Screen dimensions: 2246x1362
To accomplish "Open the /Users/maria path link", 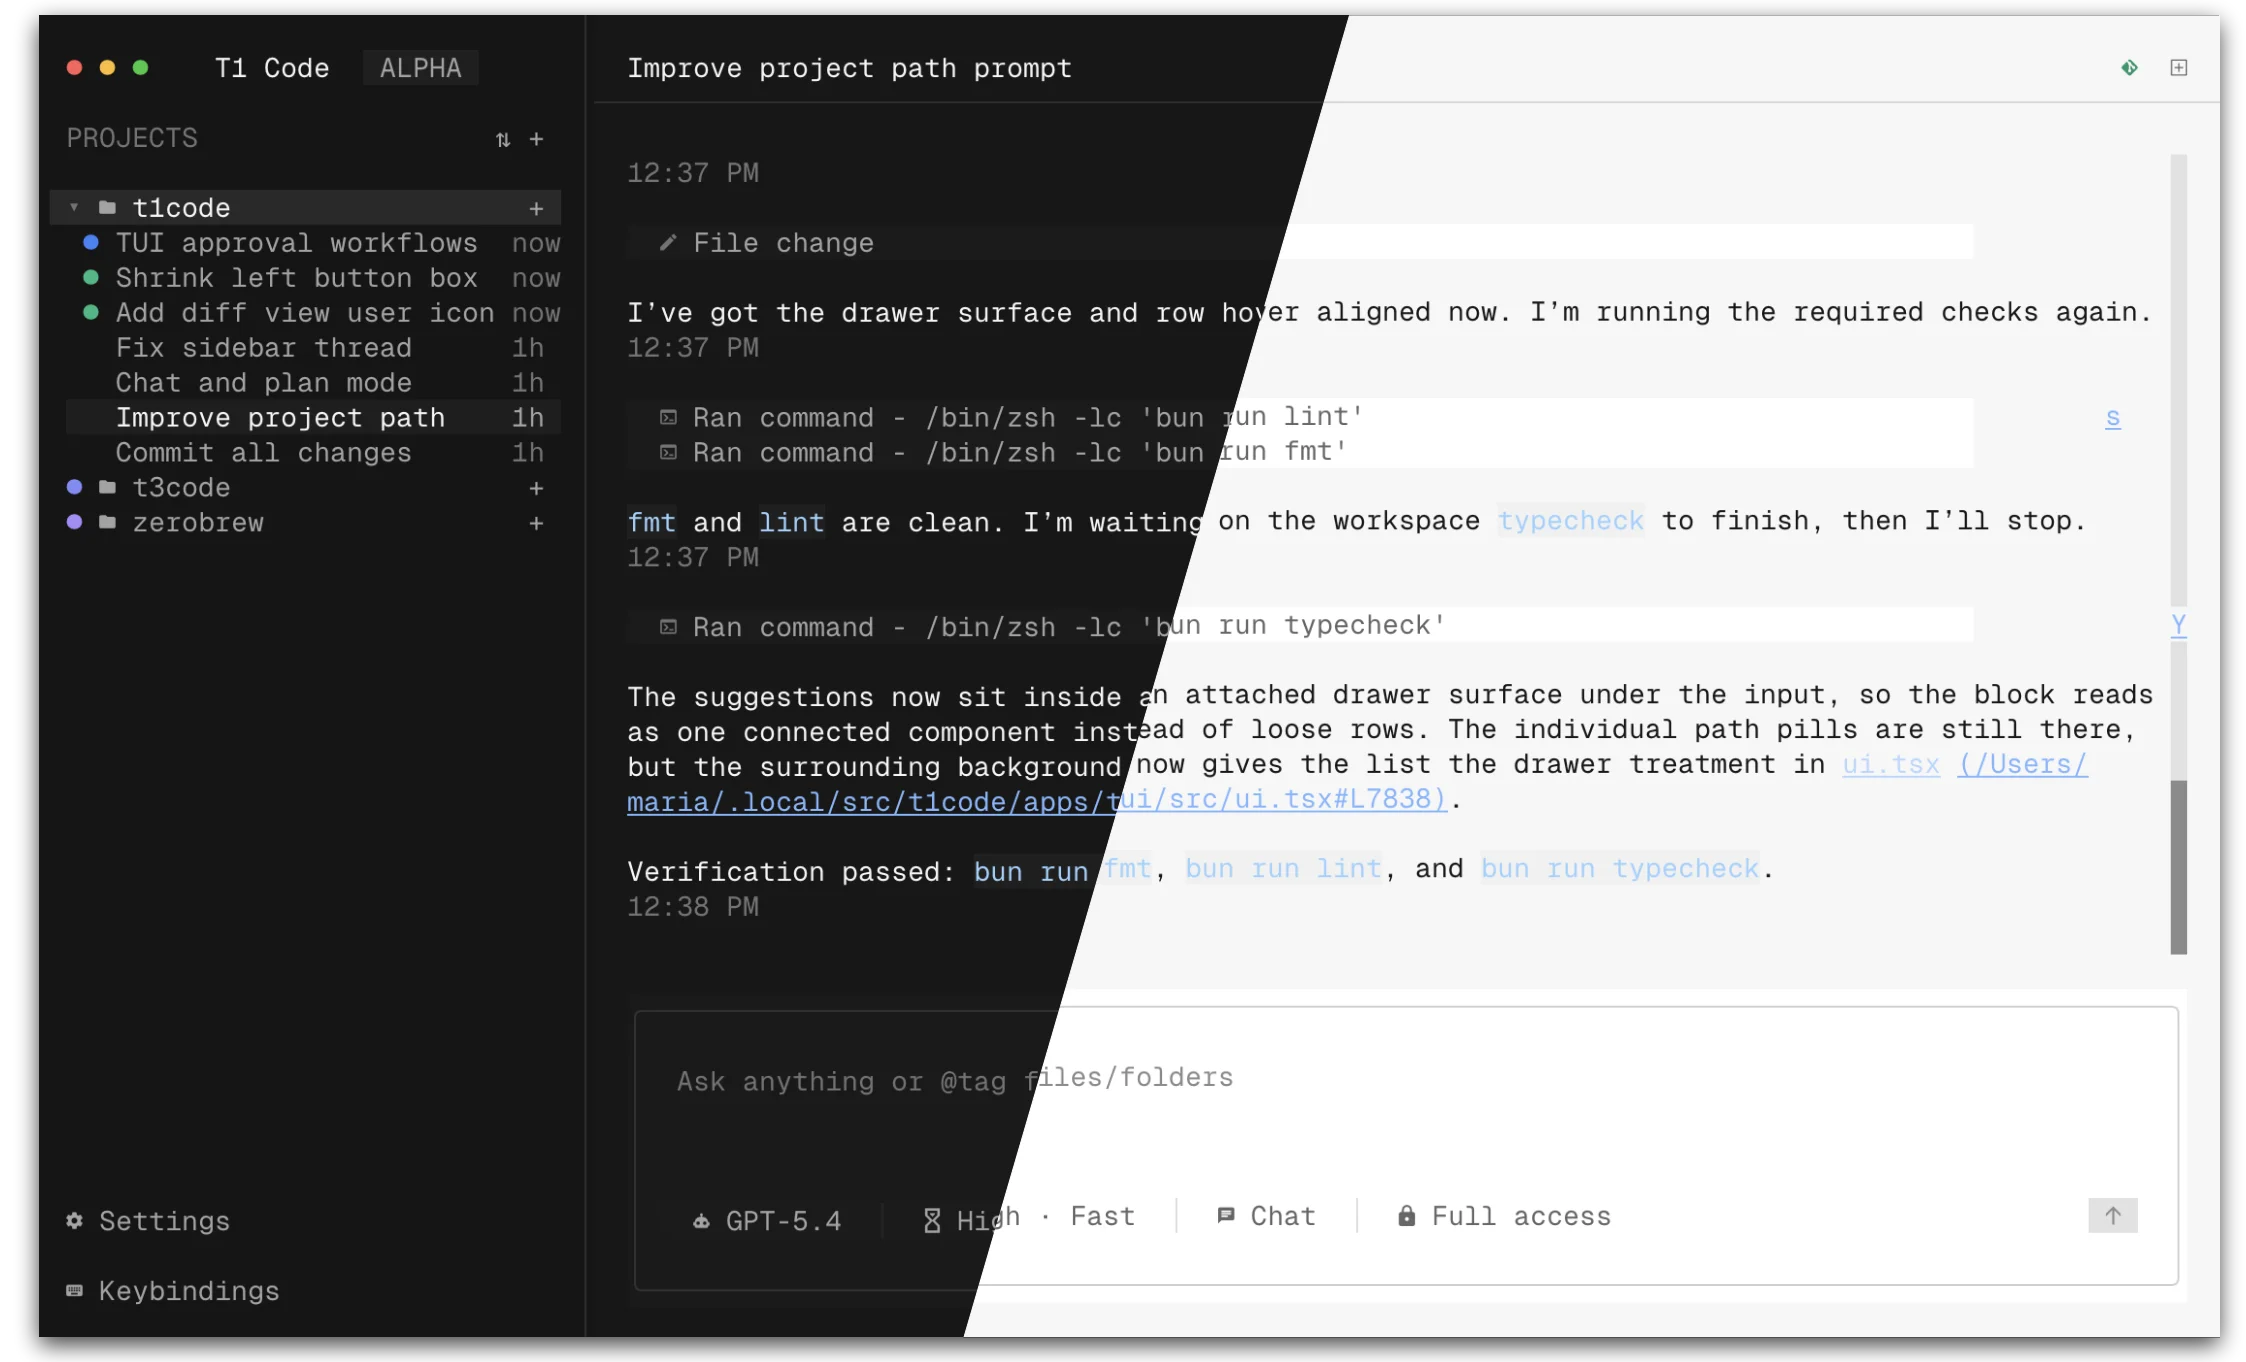I will point(1037,800).
